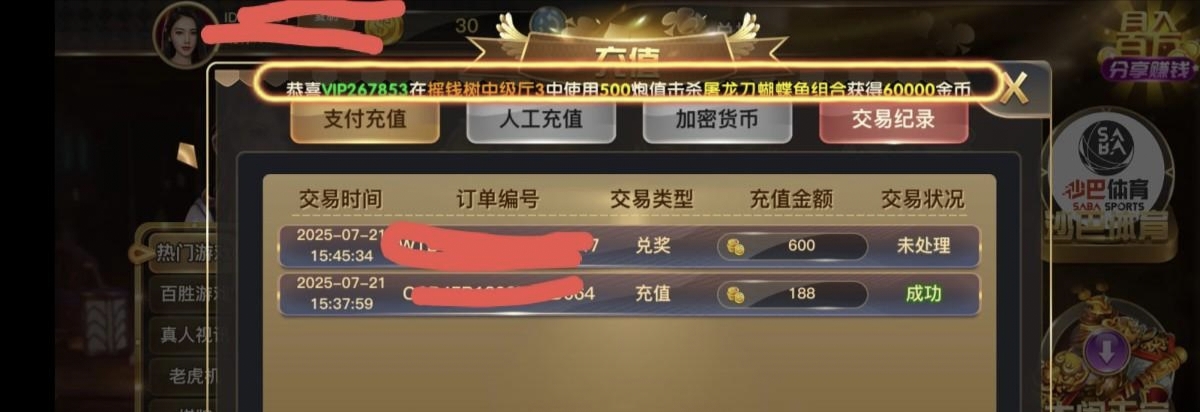Tap the gold coin icon in top bar
Viewport: 1200px width, 412px height.
(385, 30)
